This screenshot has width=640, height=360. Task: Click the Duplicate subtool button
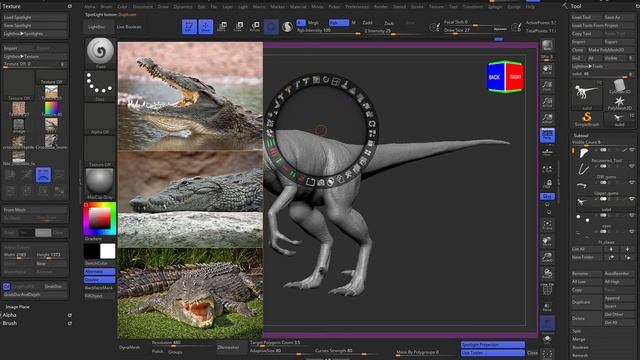(586, 302)
